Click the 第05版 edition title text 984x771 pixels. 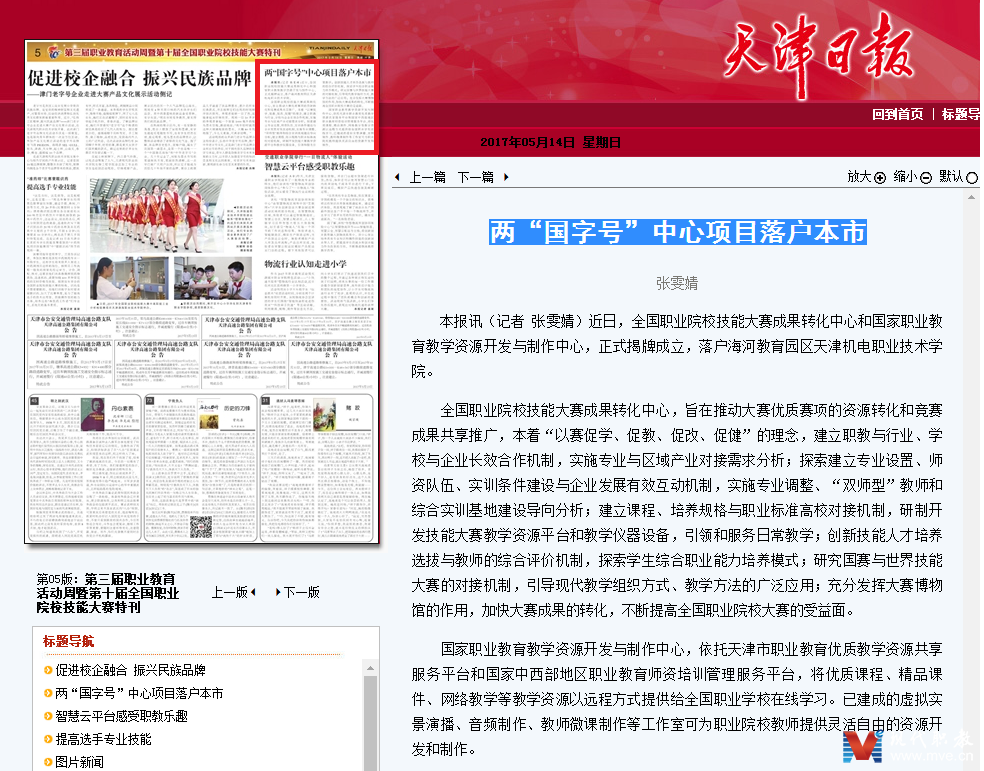tap(108, 593)
